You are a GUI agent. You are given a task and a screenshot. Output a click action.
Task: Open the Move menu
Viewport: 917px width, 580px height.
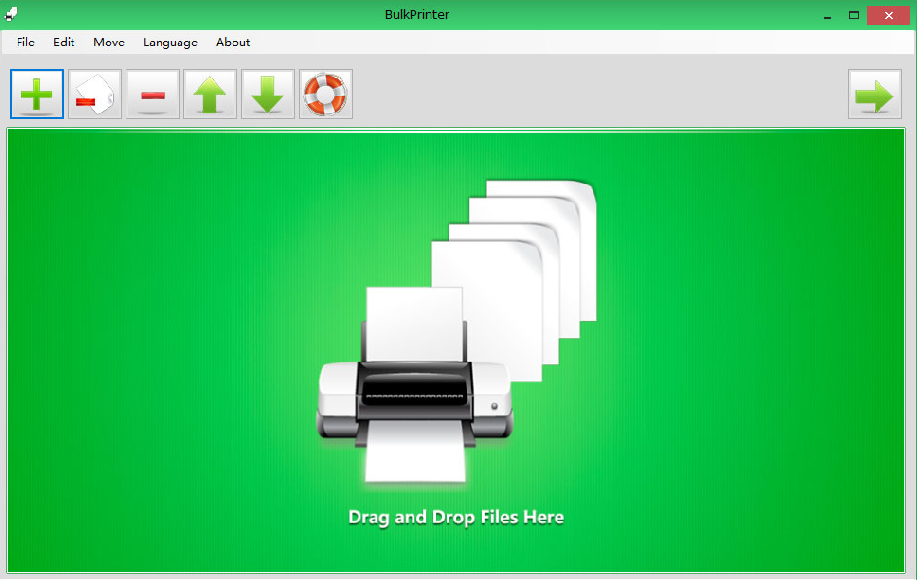pos(108,42)
